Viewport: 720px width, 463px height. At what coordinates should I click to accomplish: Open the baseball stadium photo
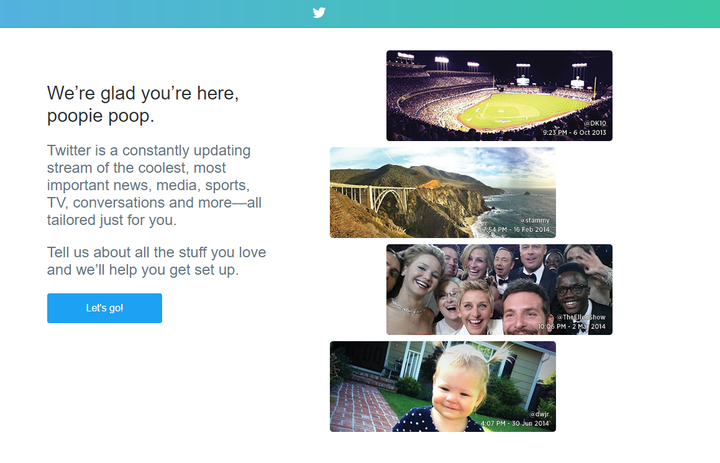[499, 90]
